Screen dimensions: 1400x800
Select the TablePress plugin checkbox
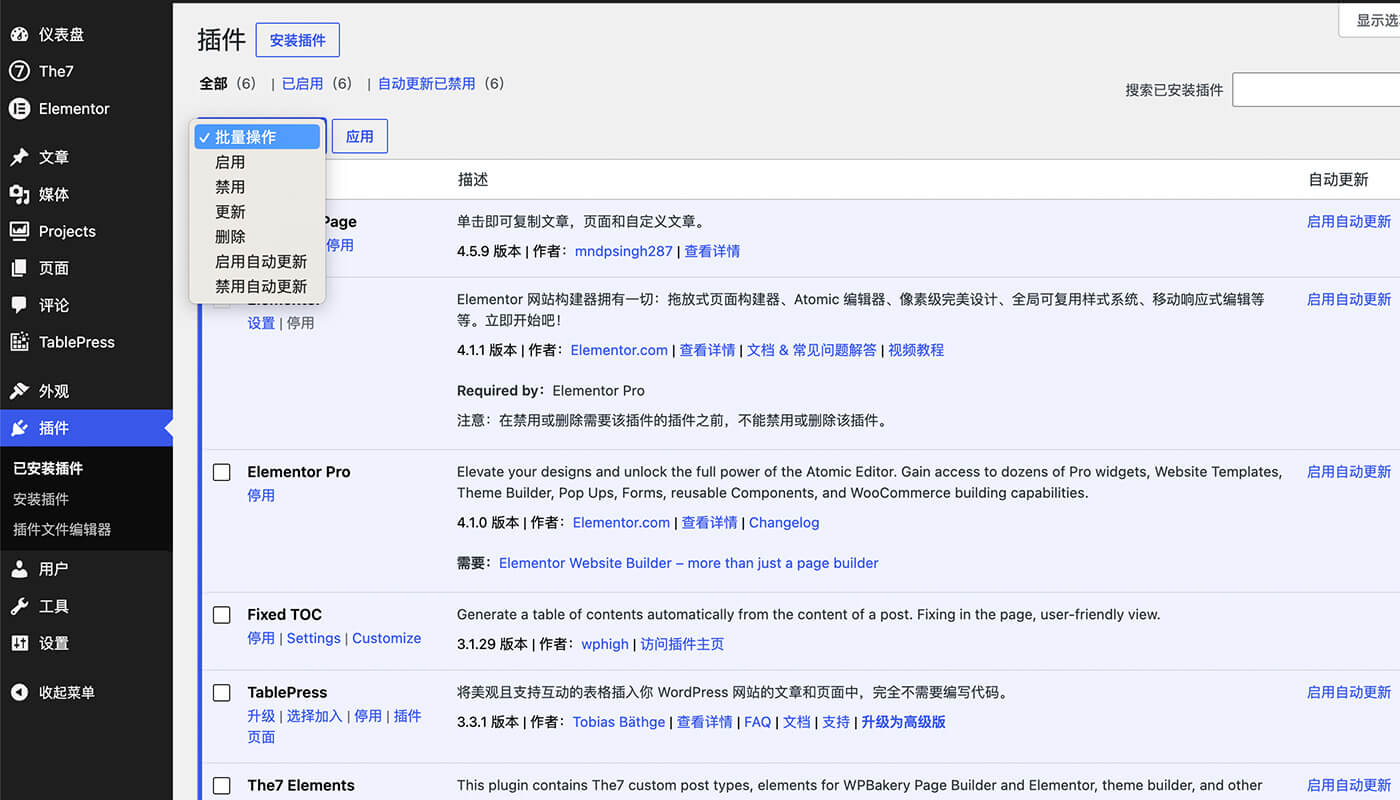(222, 692)
